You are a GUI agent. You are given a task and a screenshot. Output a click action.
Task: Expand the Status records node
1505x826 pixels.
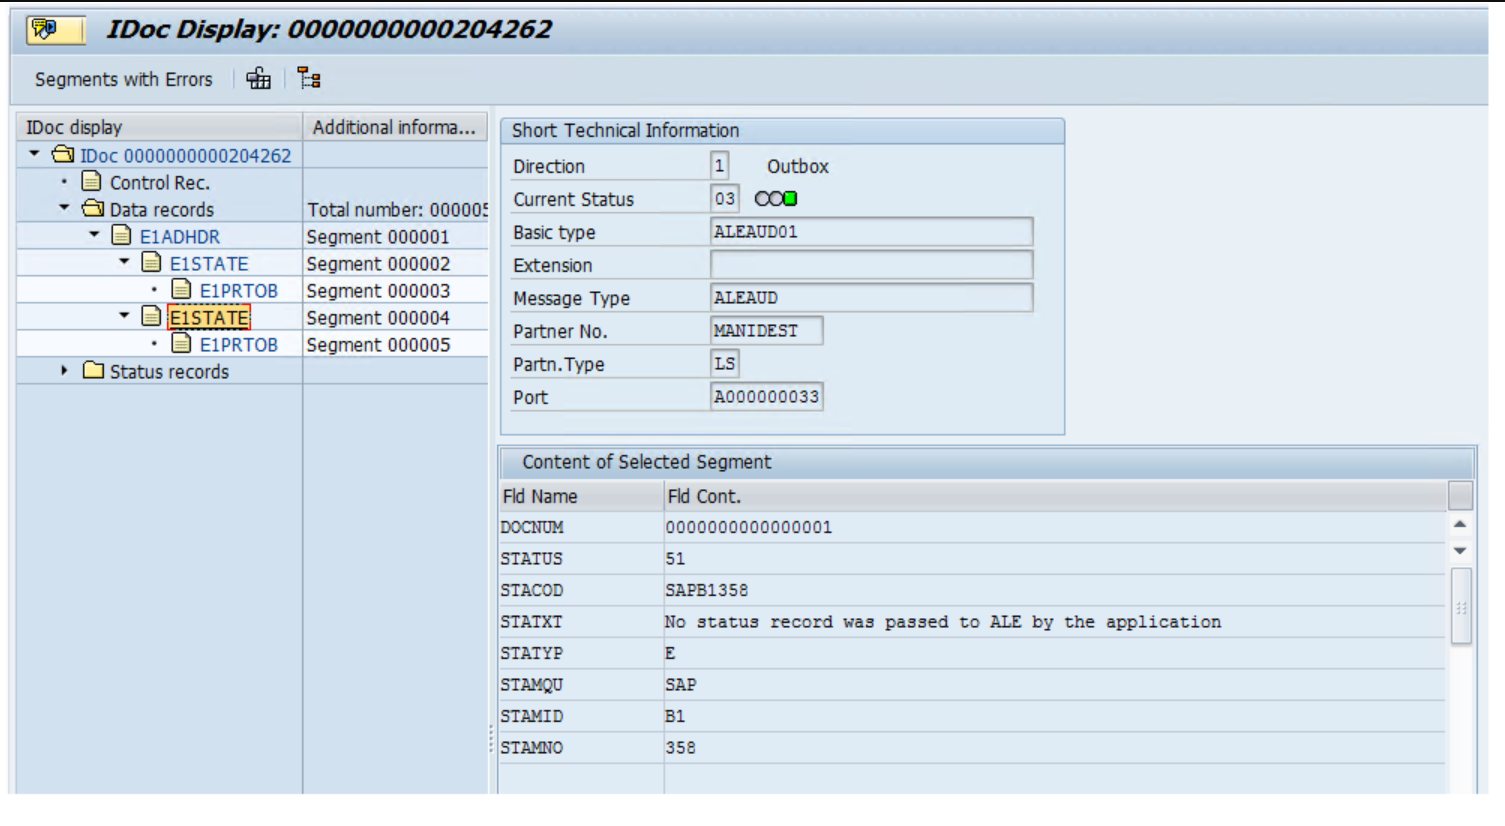[x=64, y=371]
